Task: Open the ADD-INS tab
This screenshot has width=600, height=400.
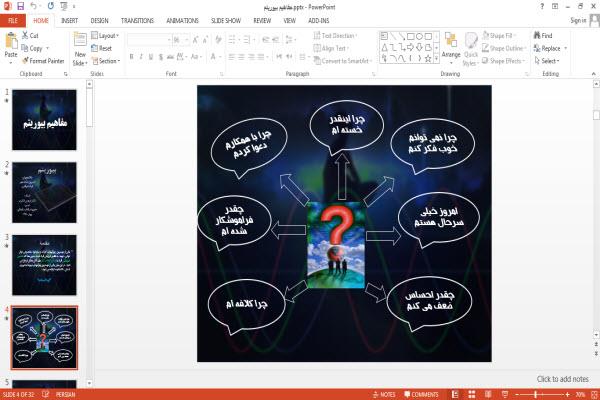Action: 318,20
